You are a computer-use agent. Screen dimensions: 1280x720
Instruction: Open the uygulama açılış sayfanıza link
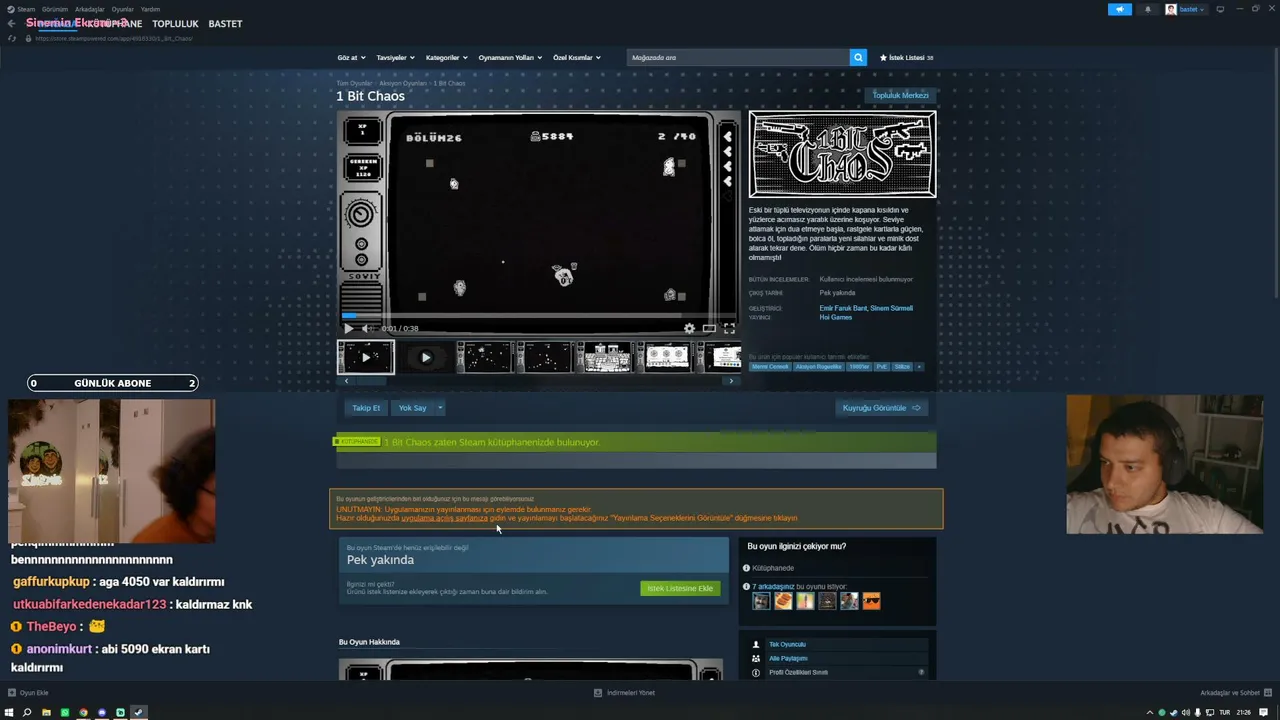[x=444, y=518]
